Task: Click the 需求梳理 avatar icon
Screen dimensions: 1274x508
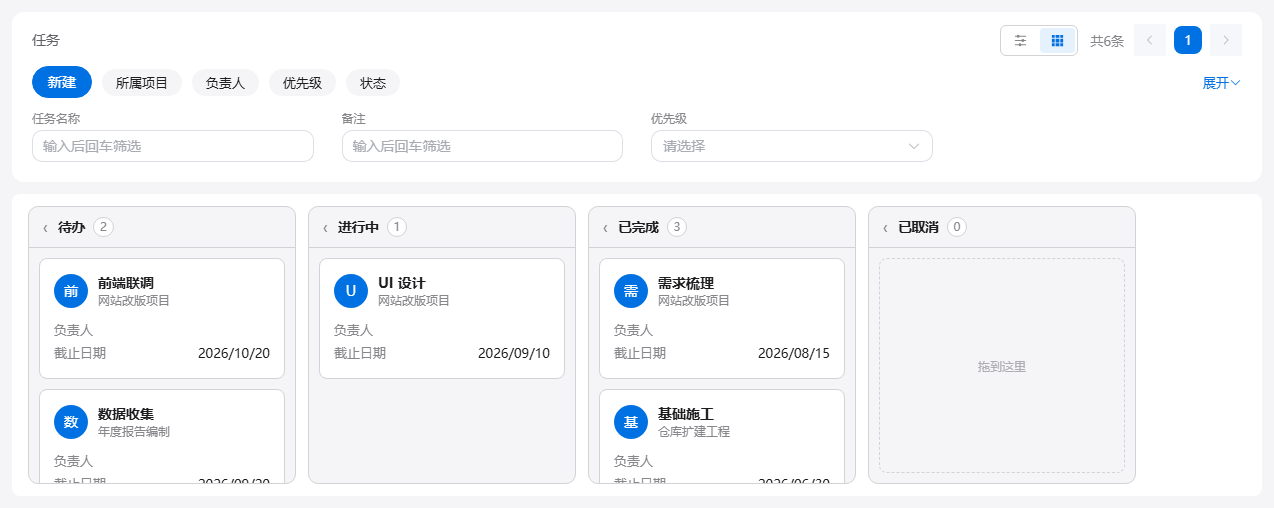Action: pos(631,291)
